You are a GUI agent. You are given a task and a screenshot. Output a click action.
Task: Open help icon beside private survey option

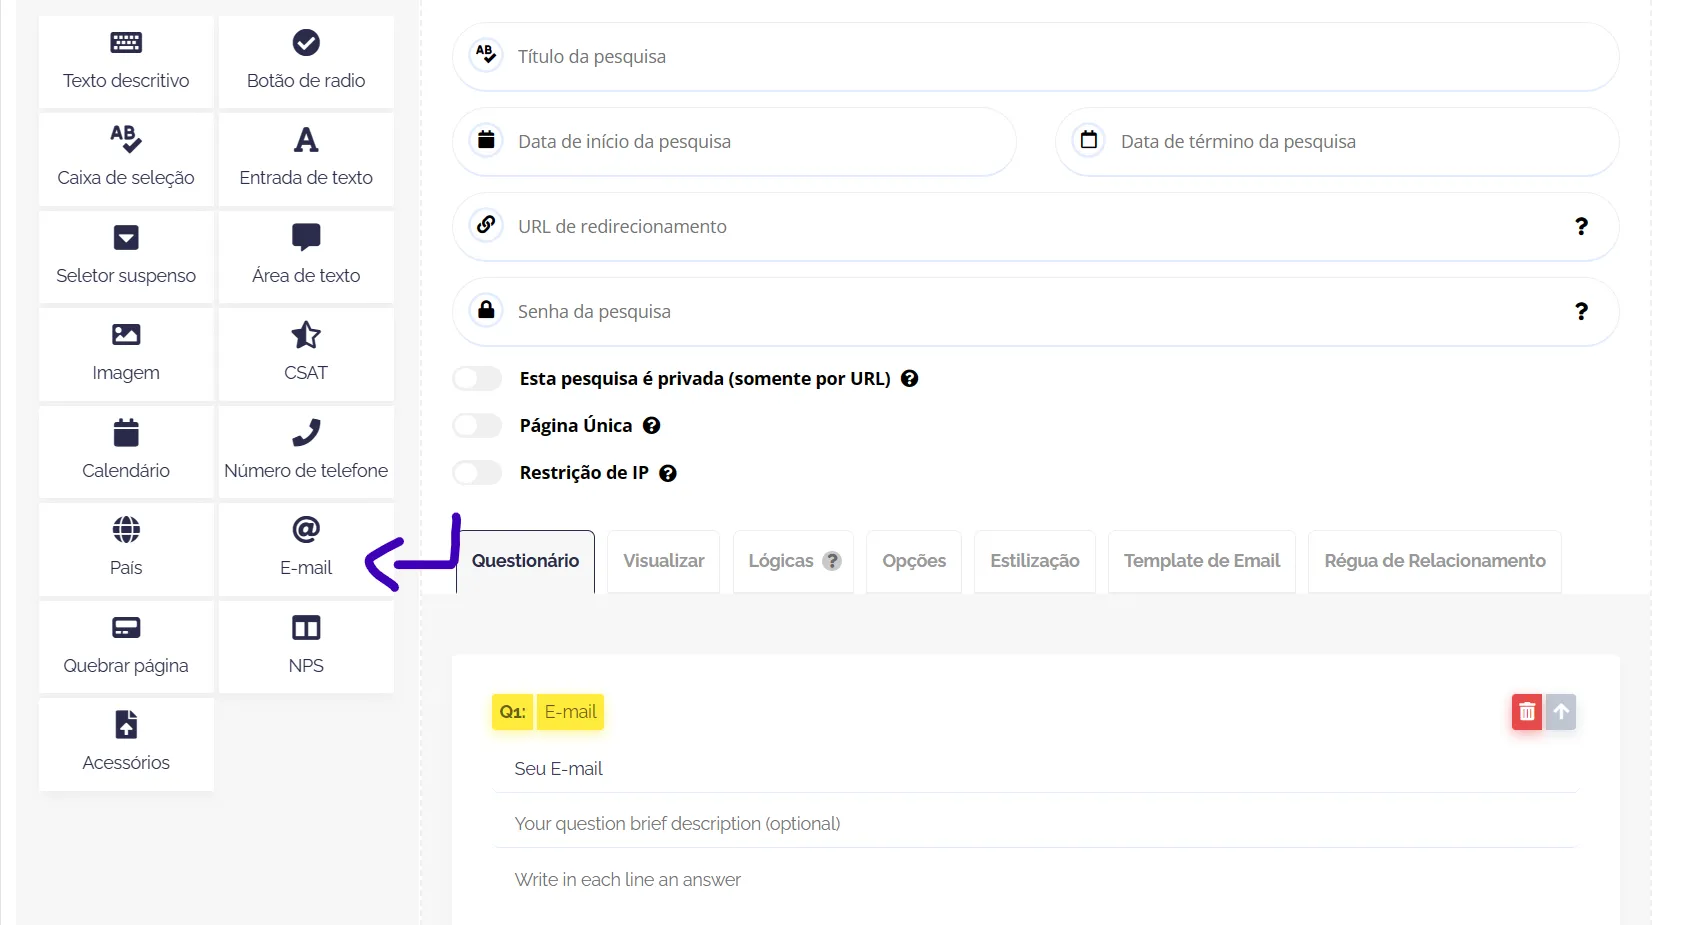pyautogui.click(x=910, y=379)
